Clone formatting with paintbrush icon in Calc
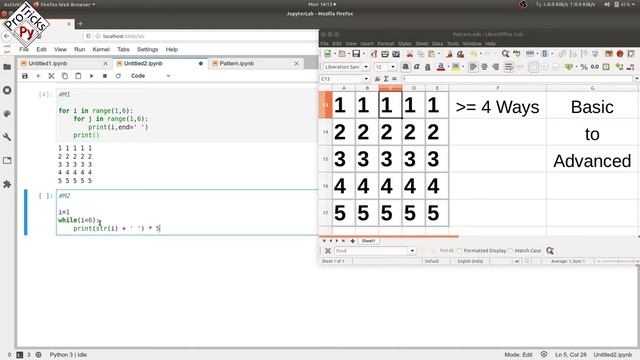Image resolution: width=640 pixels, height=360 pixels. pyautogui.click(x=449, y=54)
